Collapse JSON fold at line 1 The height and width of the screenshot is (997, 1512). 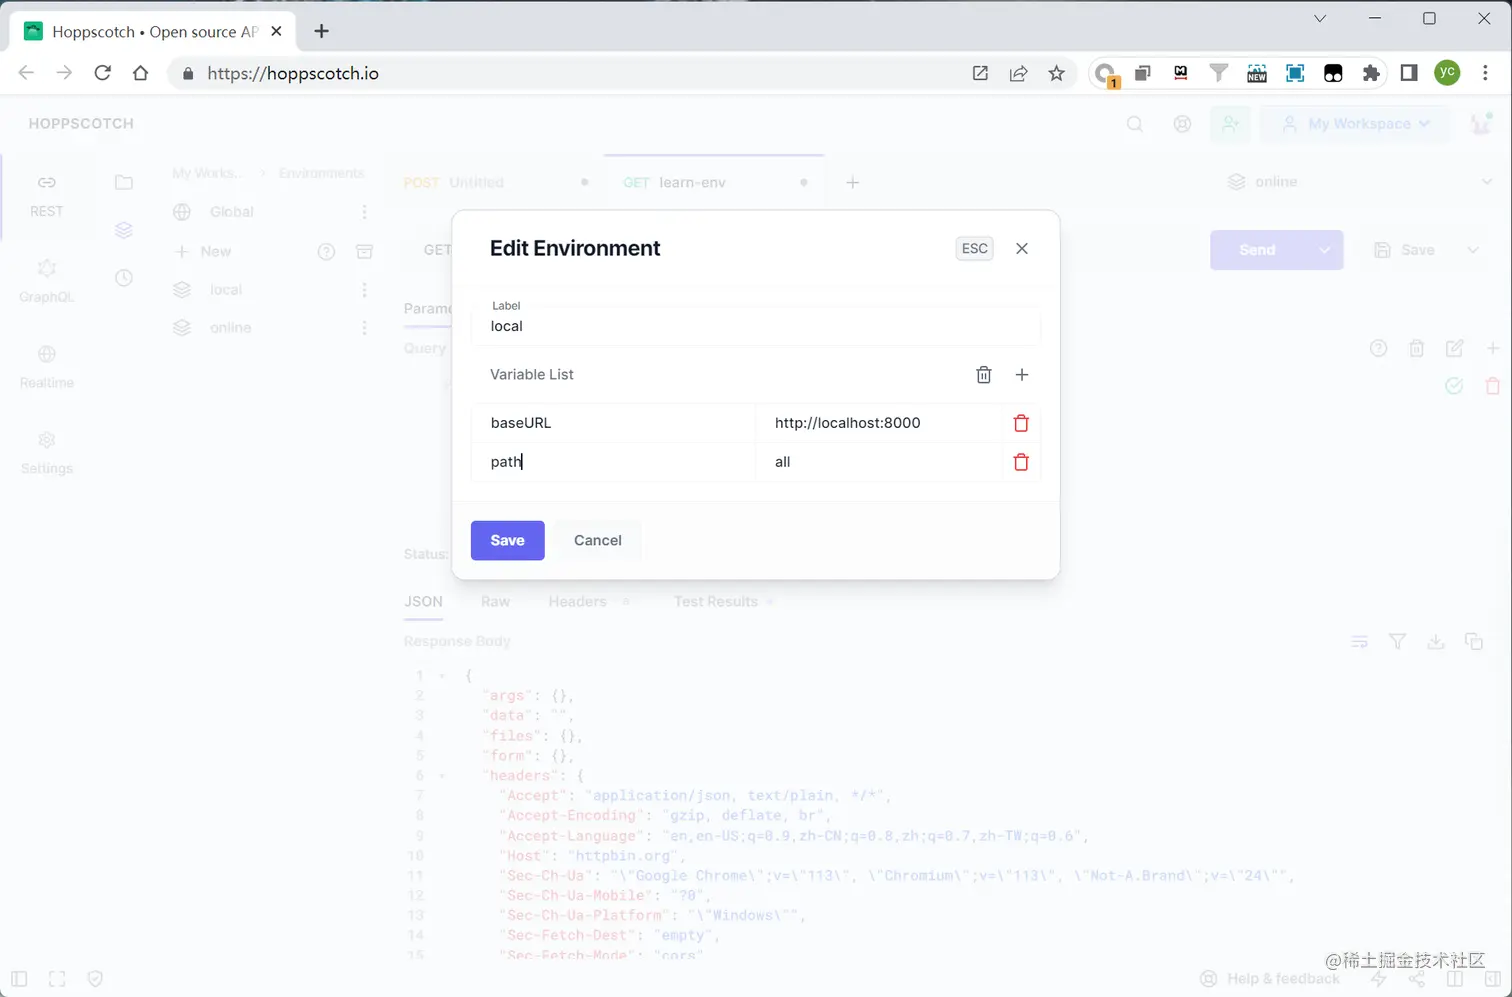tap(441, 676)
